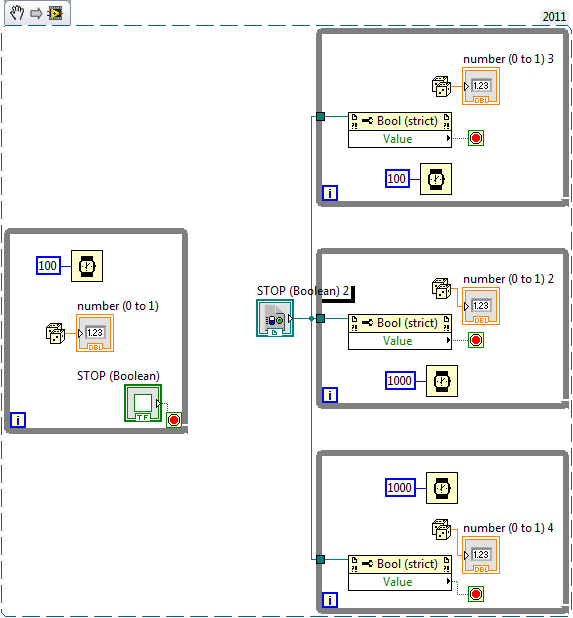This screenshot has width=573, height=618.
Task: Click iteration terminal of the left loop
Action: click(18, 420)
